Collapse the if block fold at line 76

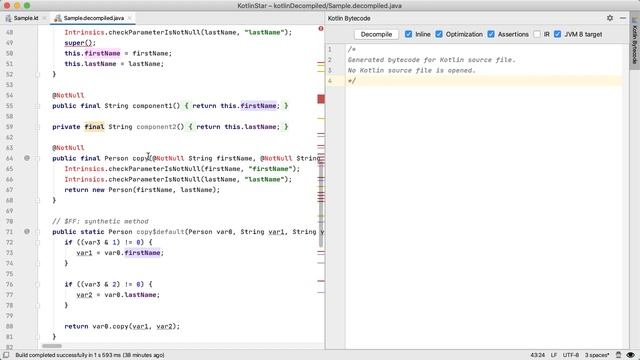coord(38,284)
